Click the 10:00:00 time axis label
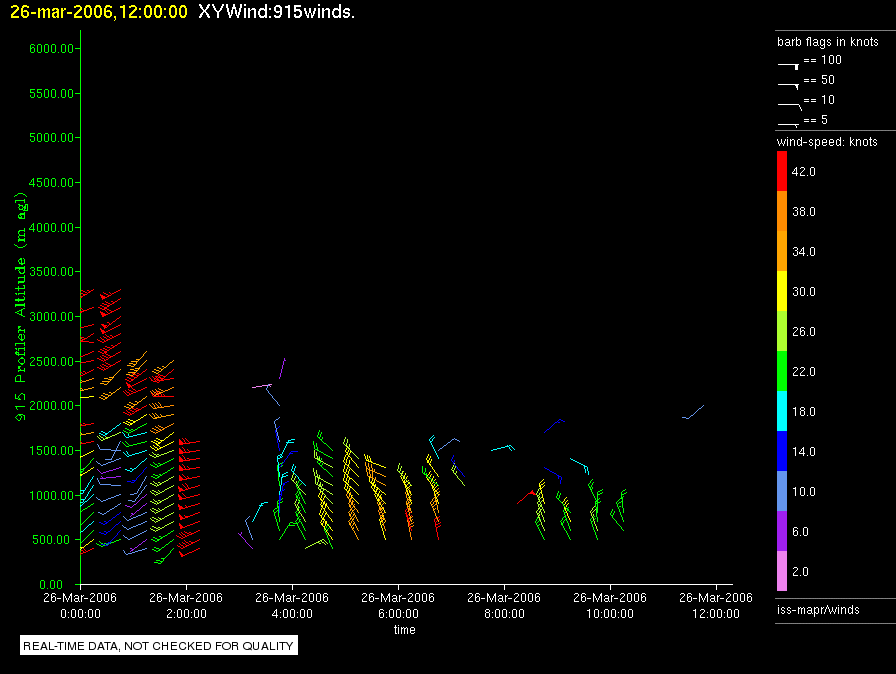The width and height of the screenshot is (896, 674). [610, 613]
